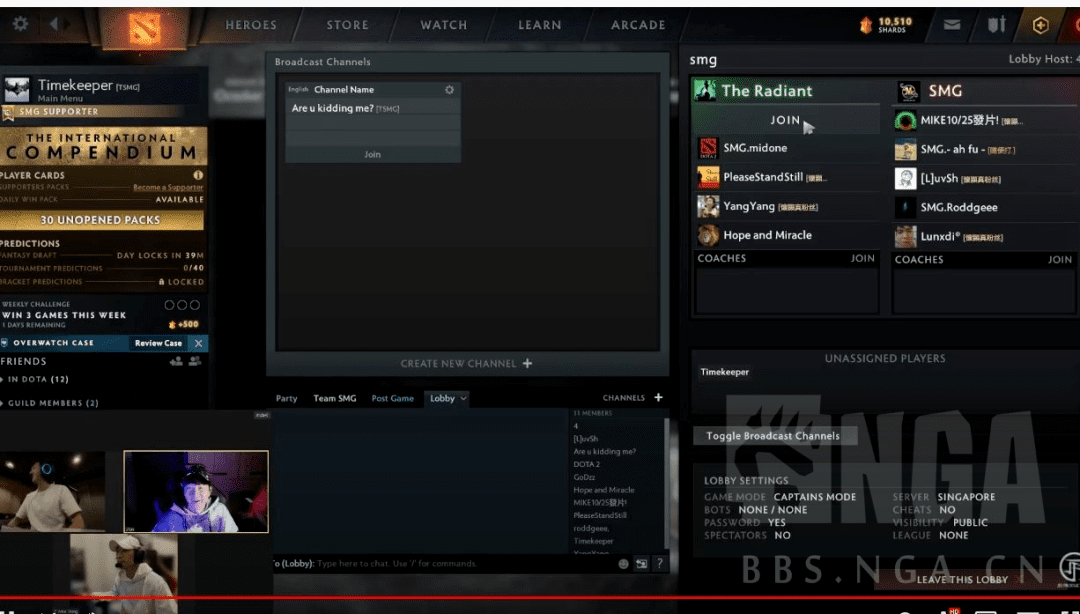This screenshot has width=1080, height=614.
Task: Open the mail envelope icon
Action: click(952, 25)
